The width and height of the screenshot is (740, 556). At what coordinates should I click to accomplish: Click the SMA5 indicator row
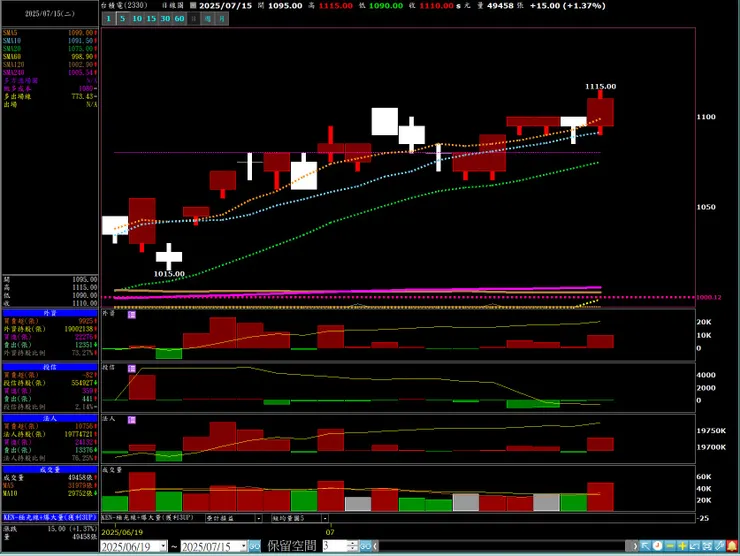point(50,33)
